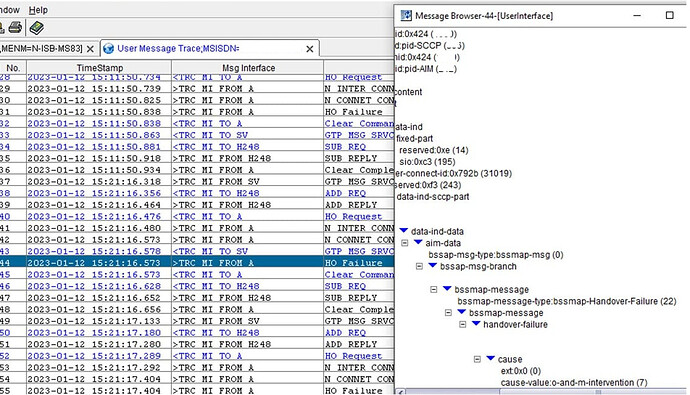Sort by the No. column header
This screenshot has height=395, width=690.
13,68
